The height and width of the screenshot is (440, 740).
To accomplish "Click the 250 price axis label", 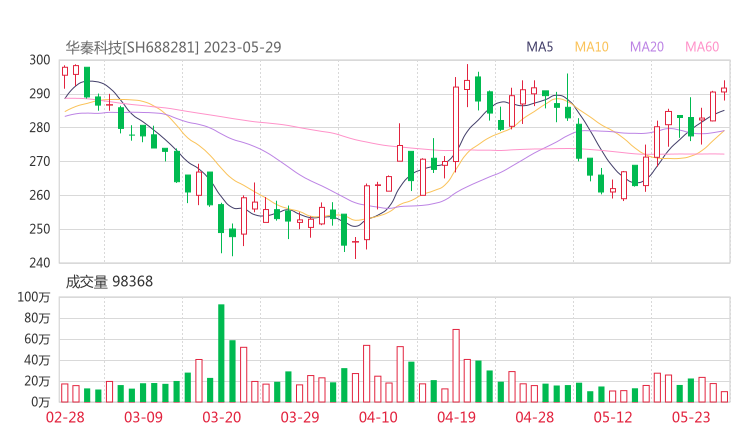I will click(40, 229).
